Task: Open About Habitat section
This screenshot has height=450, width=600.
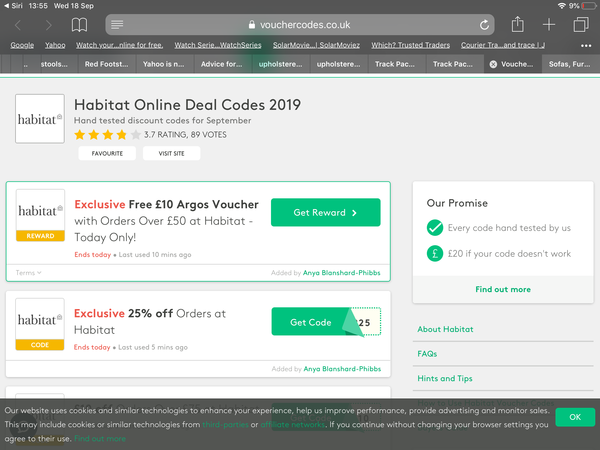Action: coord(445,329)
